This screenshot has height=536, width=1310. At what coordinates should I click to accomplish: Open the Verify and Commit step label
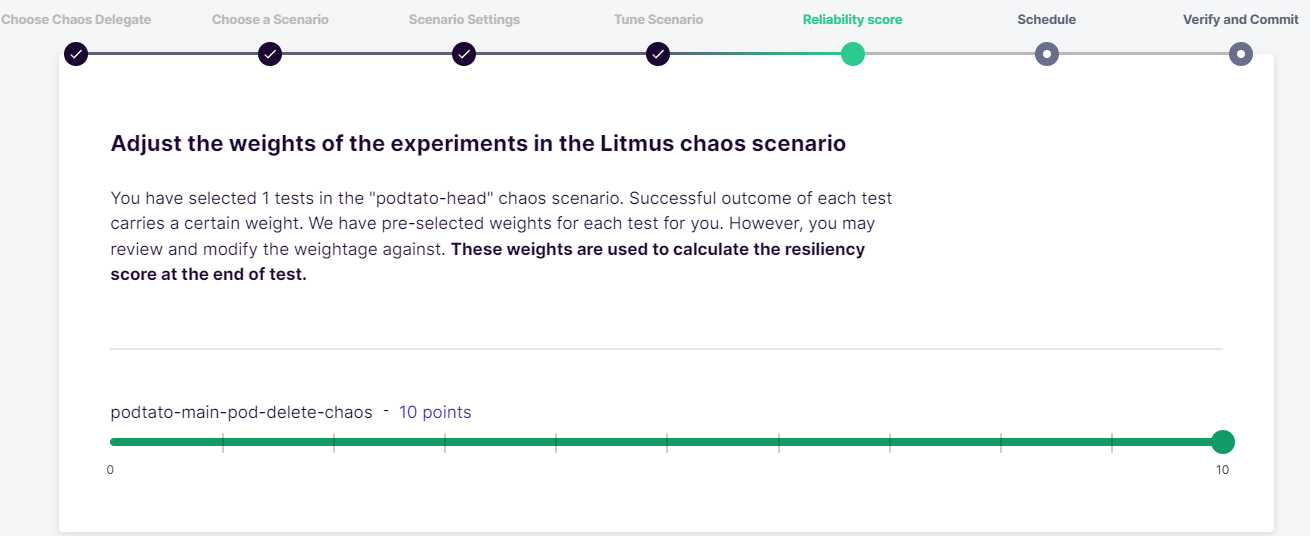coord(1241,20)
